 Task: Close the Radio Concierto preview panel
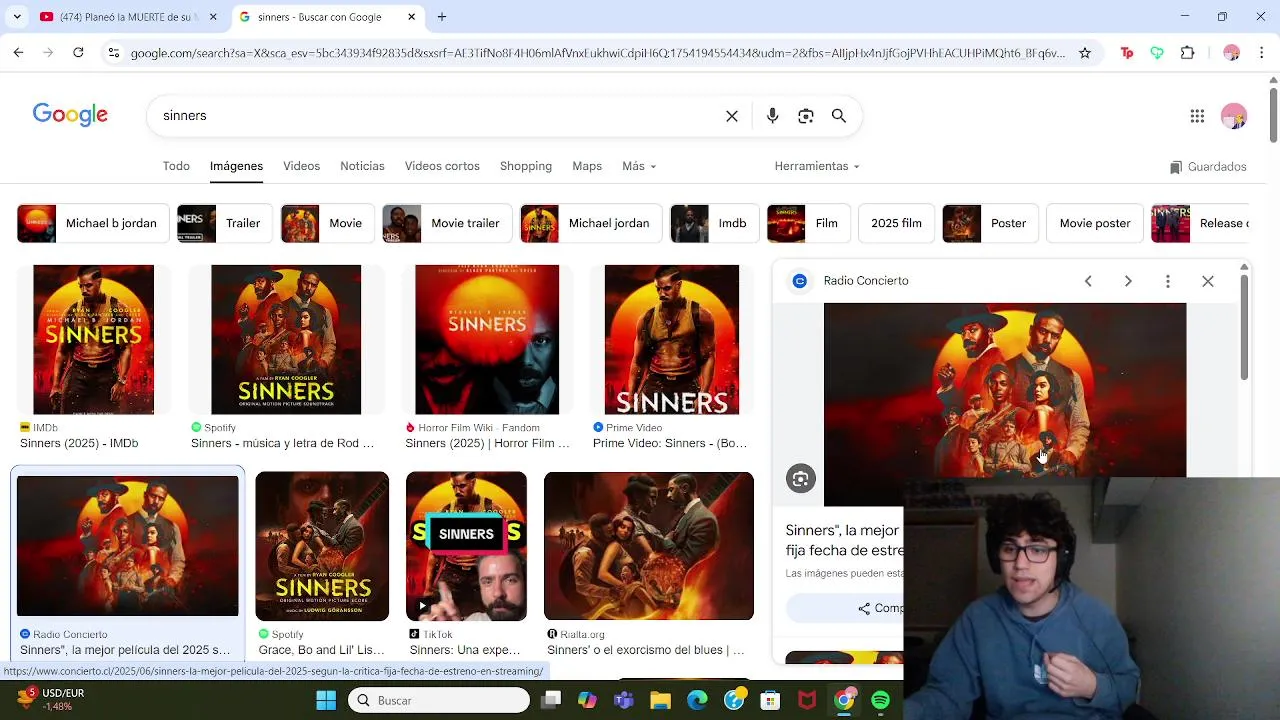pyautogui.click(x=1208, y=281)
